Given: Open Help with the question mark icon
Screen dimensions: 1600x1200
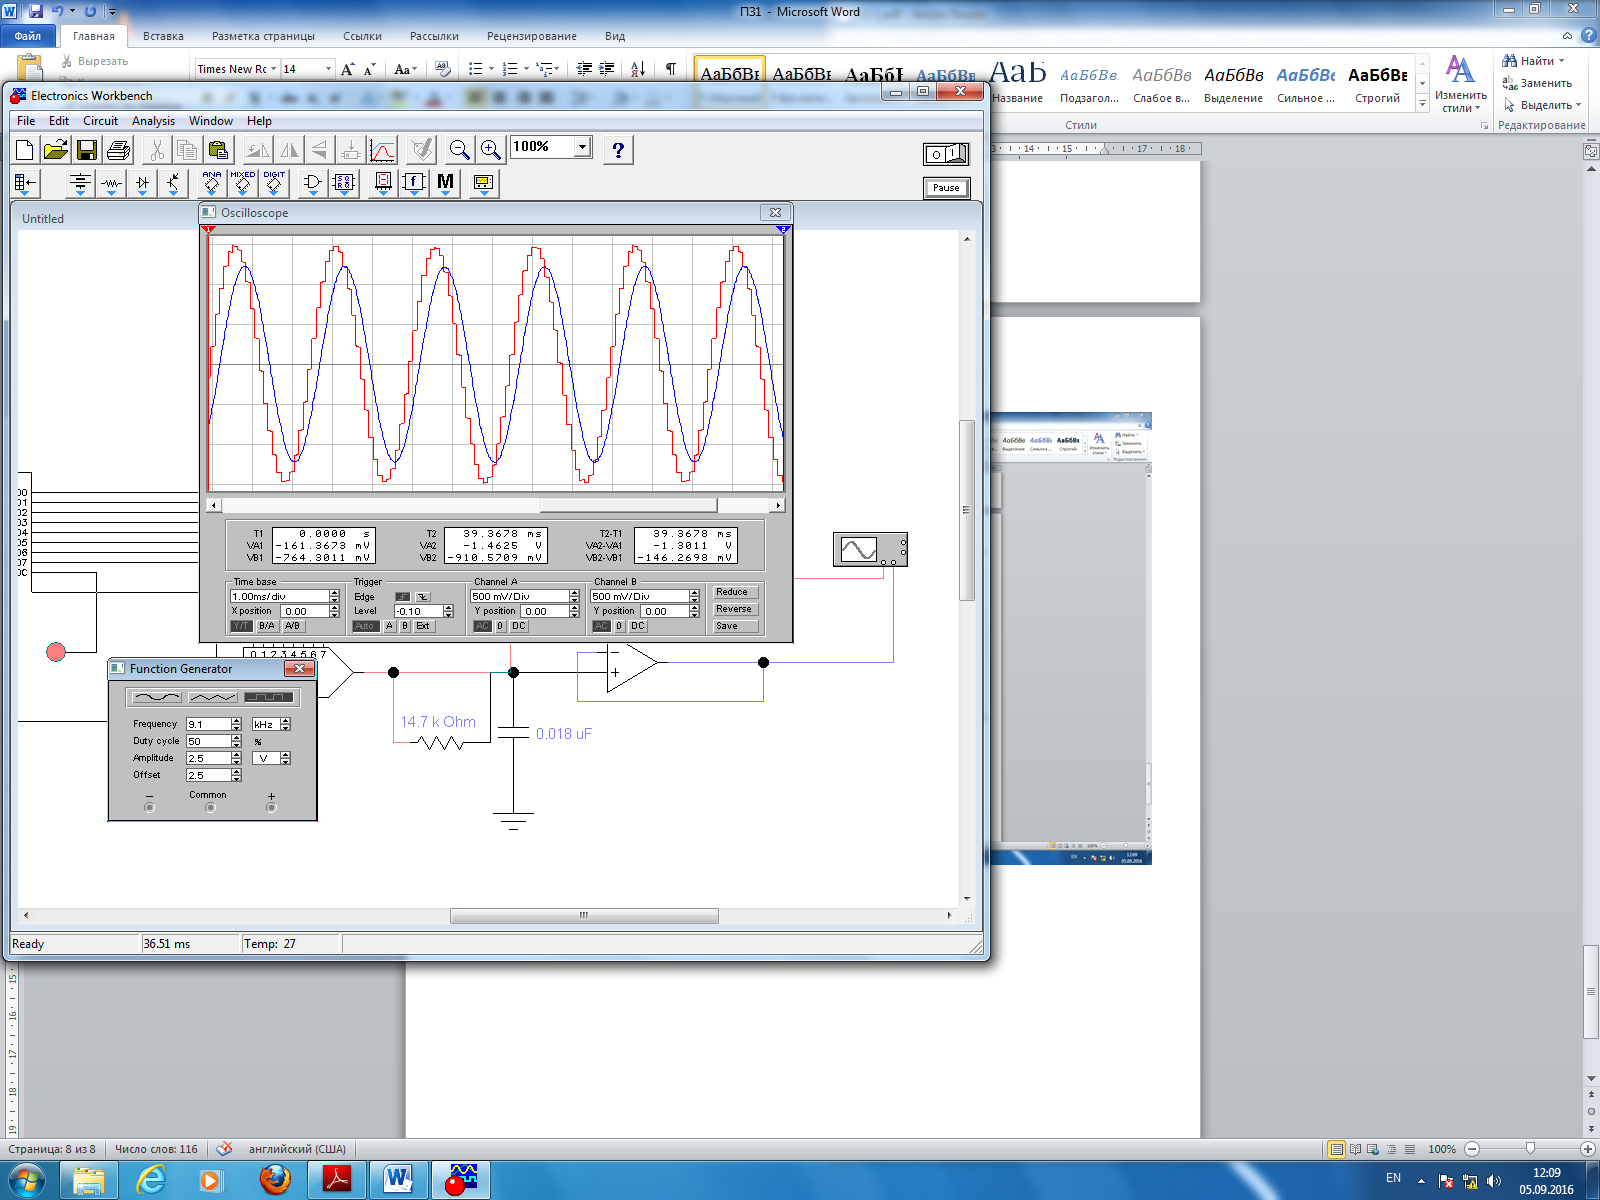Looking at the screenshot, I should pyautogui.click(x=618, y=150).
